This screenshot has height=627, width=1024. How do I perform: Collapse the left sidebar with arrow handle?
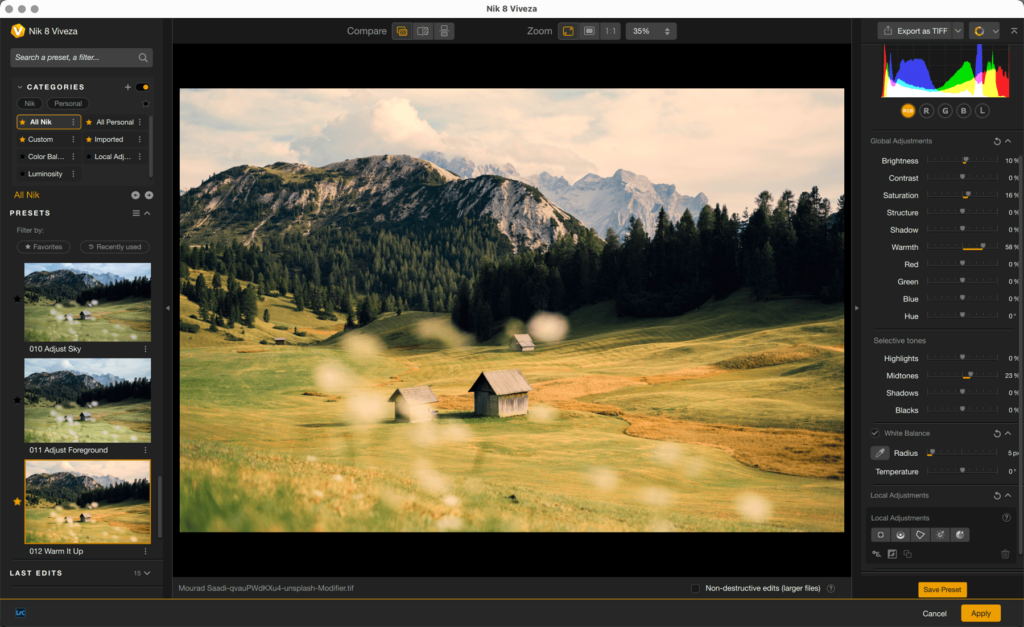coord(168,308)
